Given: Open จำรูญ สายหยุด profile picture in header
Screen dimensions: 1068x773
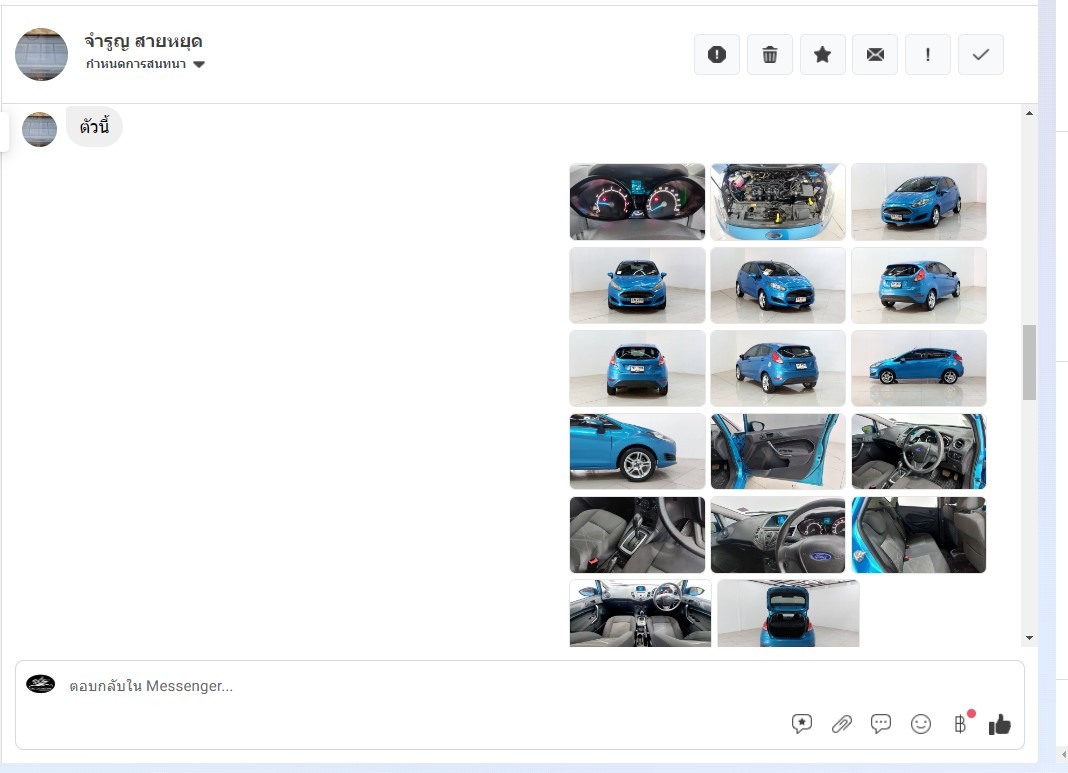Looking at the screenshot, I should tap(42, 54).
